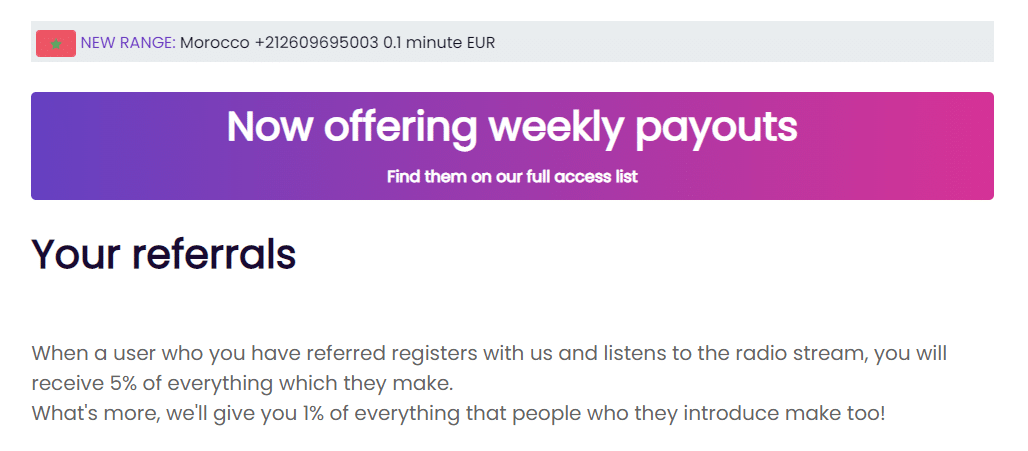Follow the Find them on our full access list link
The image size is (1028, 451).
(512, 177)
